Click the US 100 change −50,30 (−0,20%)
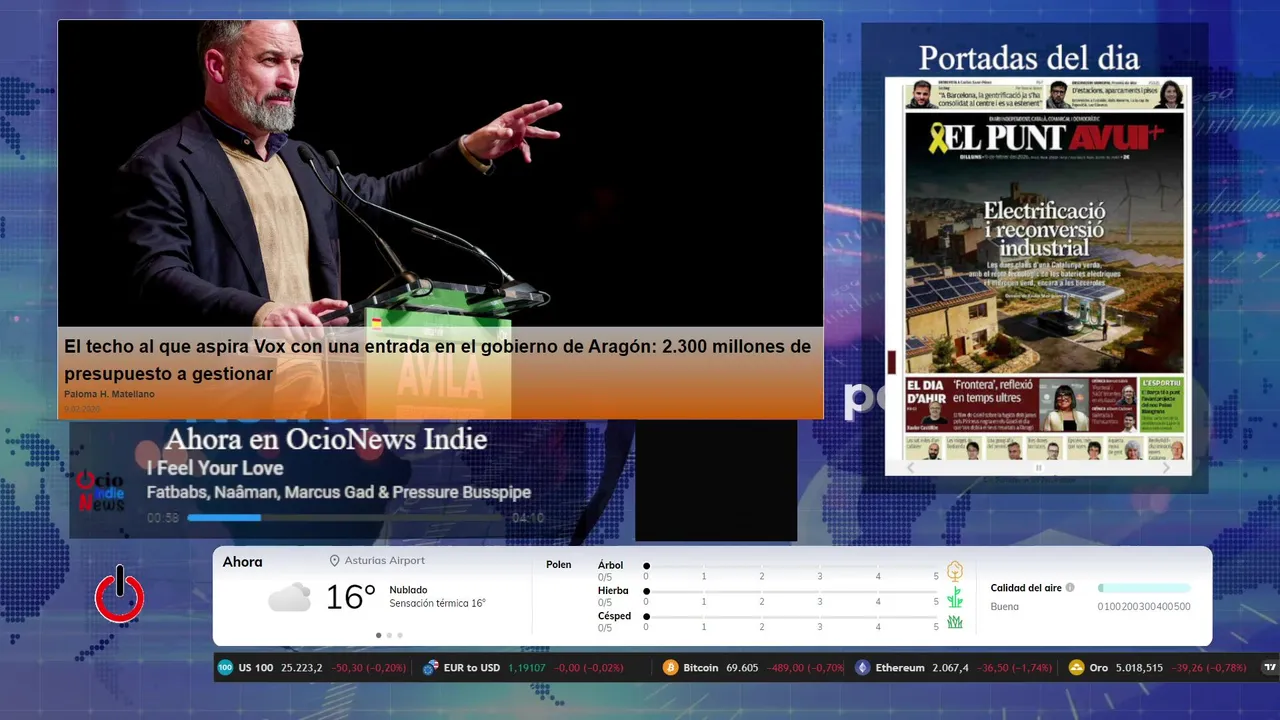This screenshot has width=1280, height=720. click(369, 667)
